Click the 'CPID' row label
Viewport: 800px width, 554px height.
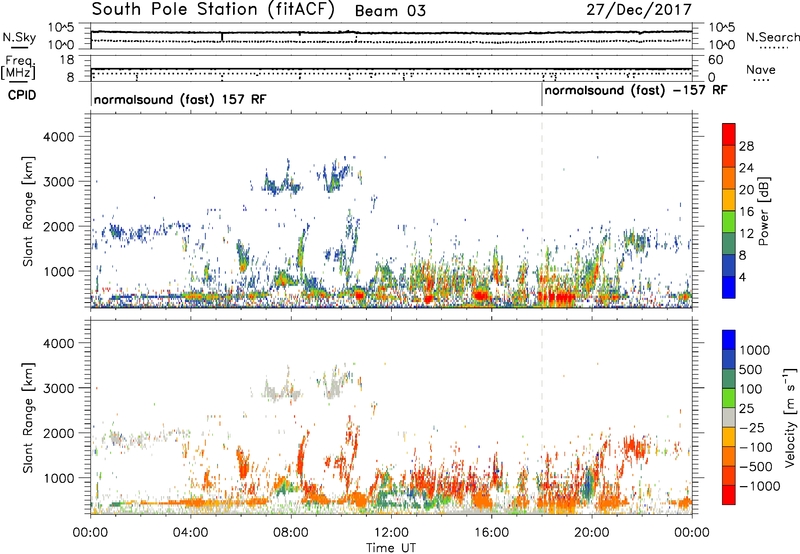tap(22, 95)
